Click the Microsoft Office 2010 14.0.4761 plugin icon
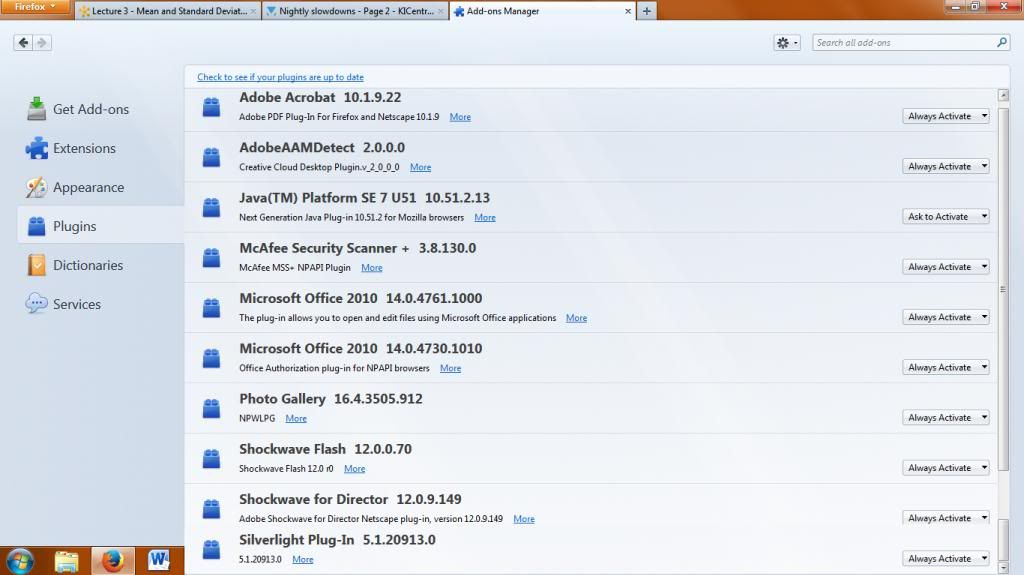This screenshot has height=575, width=1024. click(x=211, y=308)
